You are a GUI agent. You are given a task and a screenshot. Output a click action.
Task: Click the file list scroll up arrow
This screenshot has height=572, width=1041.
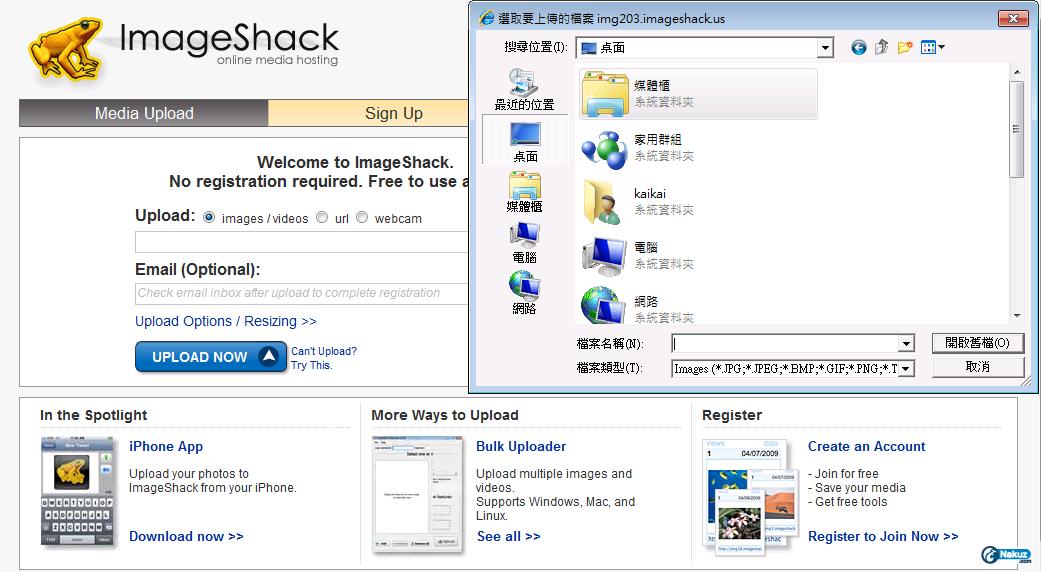[1016, 72]
